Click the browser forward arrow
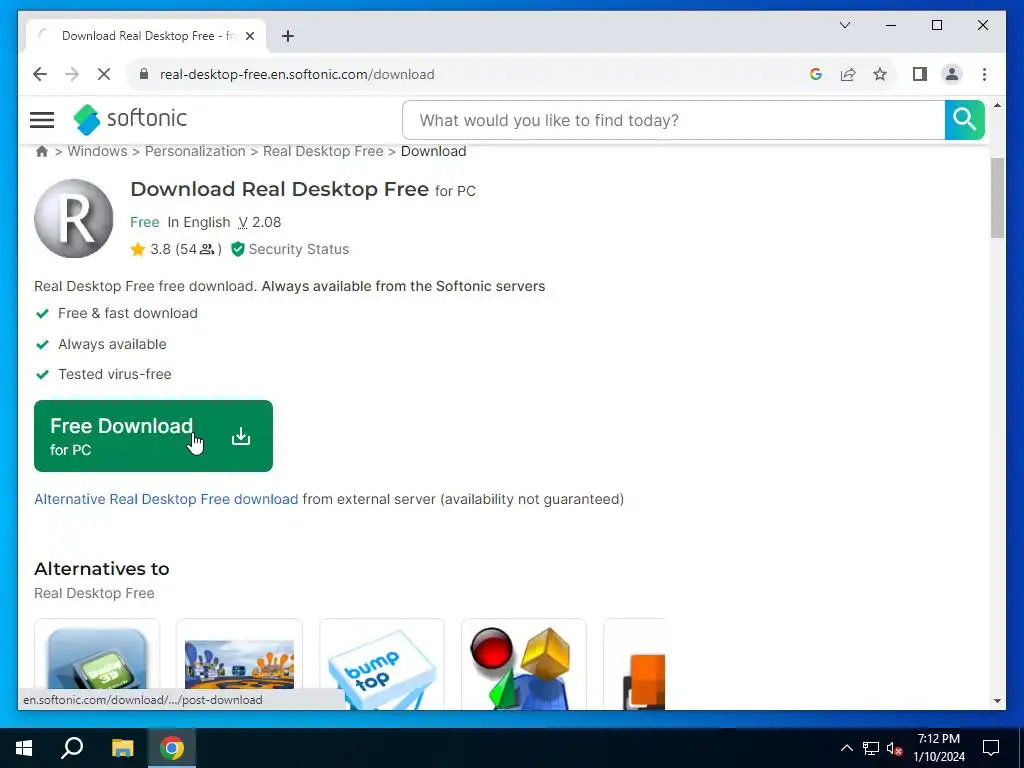Image resolution: width=1024 pixels, height=768 pixels. coord(72,74)
